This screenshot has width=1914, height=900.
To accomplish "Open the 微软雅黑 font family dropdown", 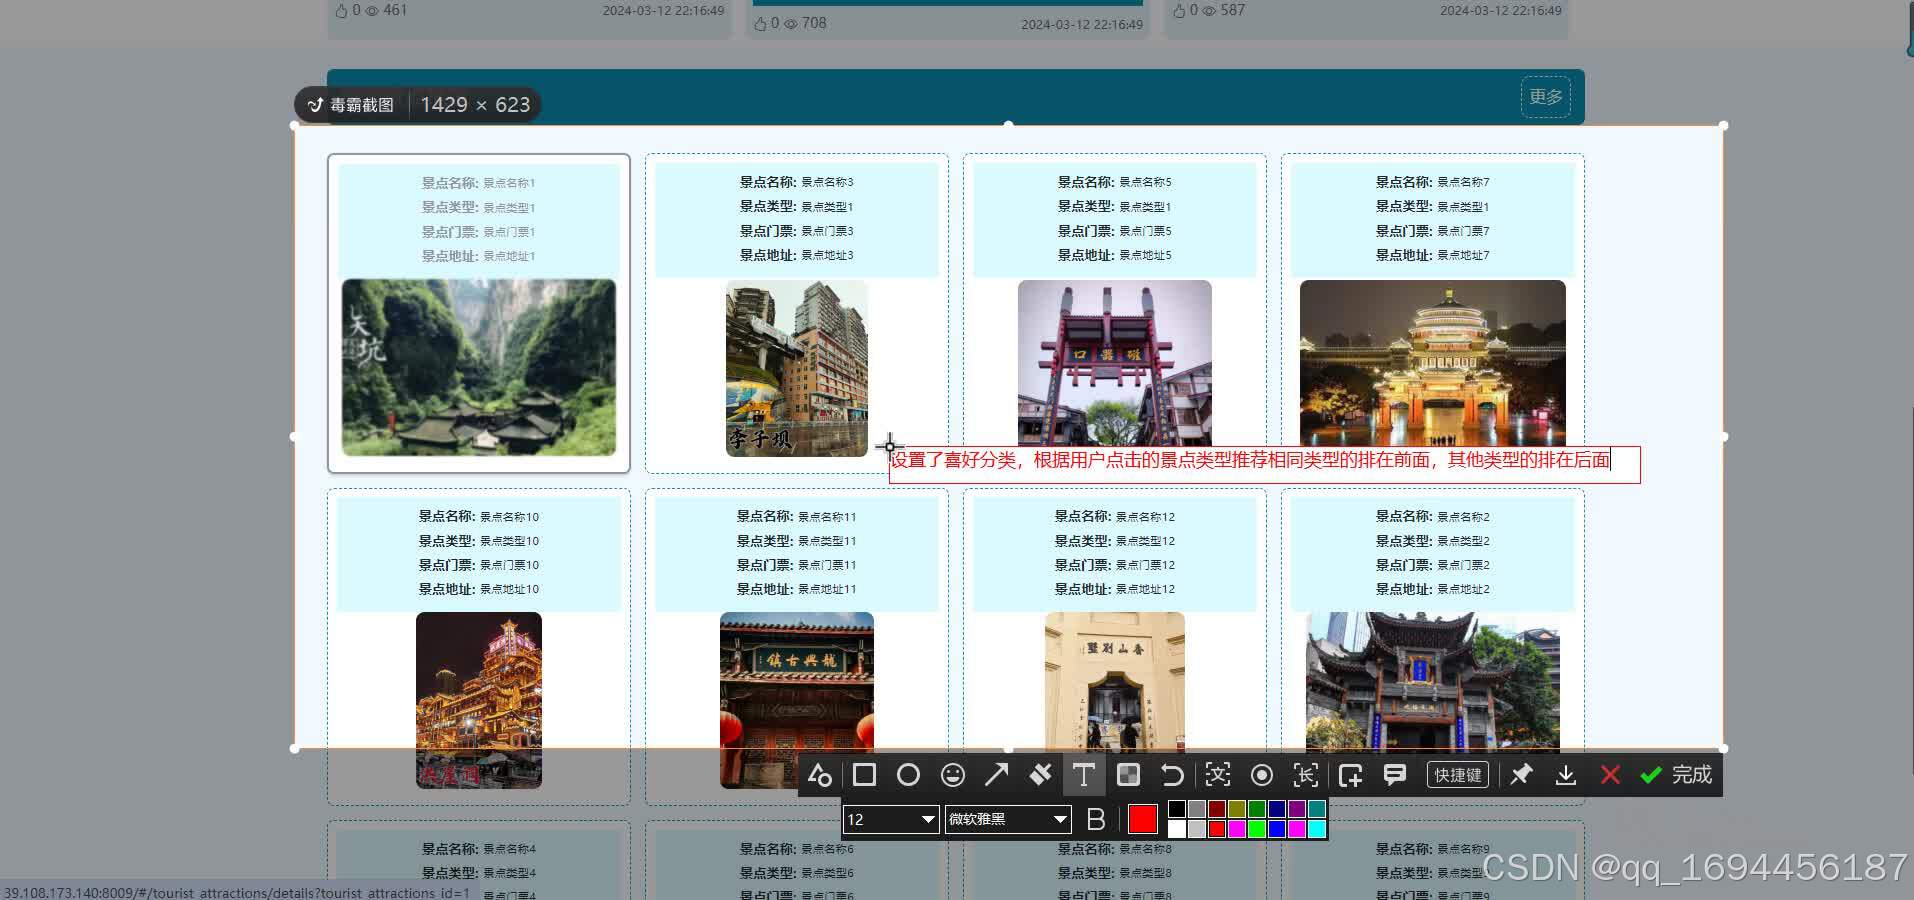I will tap(1008, 820).
